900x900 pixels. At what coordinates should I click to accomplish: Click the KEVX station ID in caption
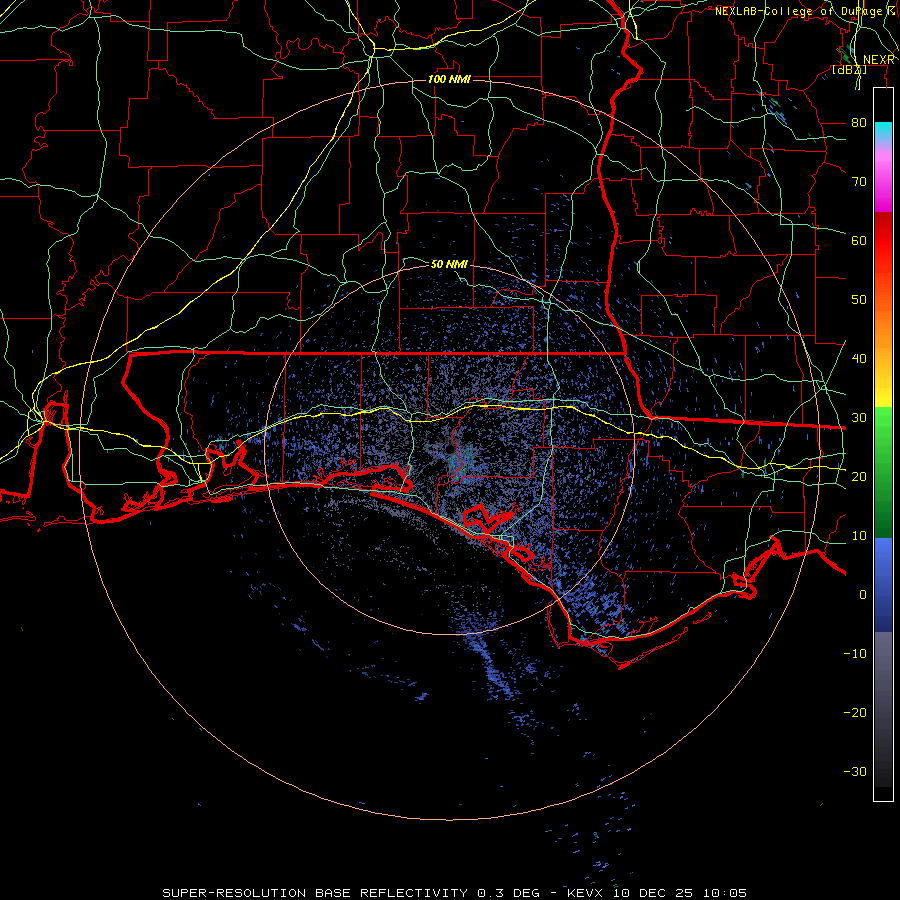(x=587, y=893)
